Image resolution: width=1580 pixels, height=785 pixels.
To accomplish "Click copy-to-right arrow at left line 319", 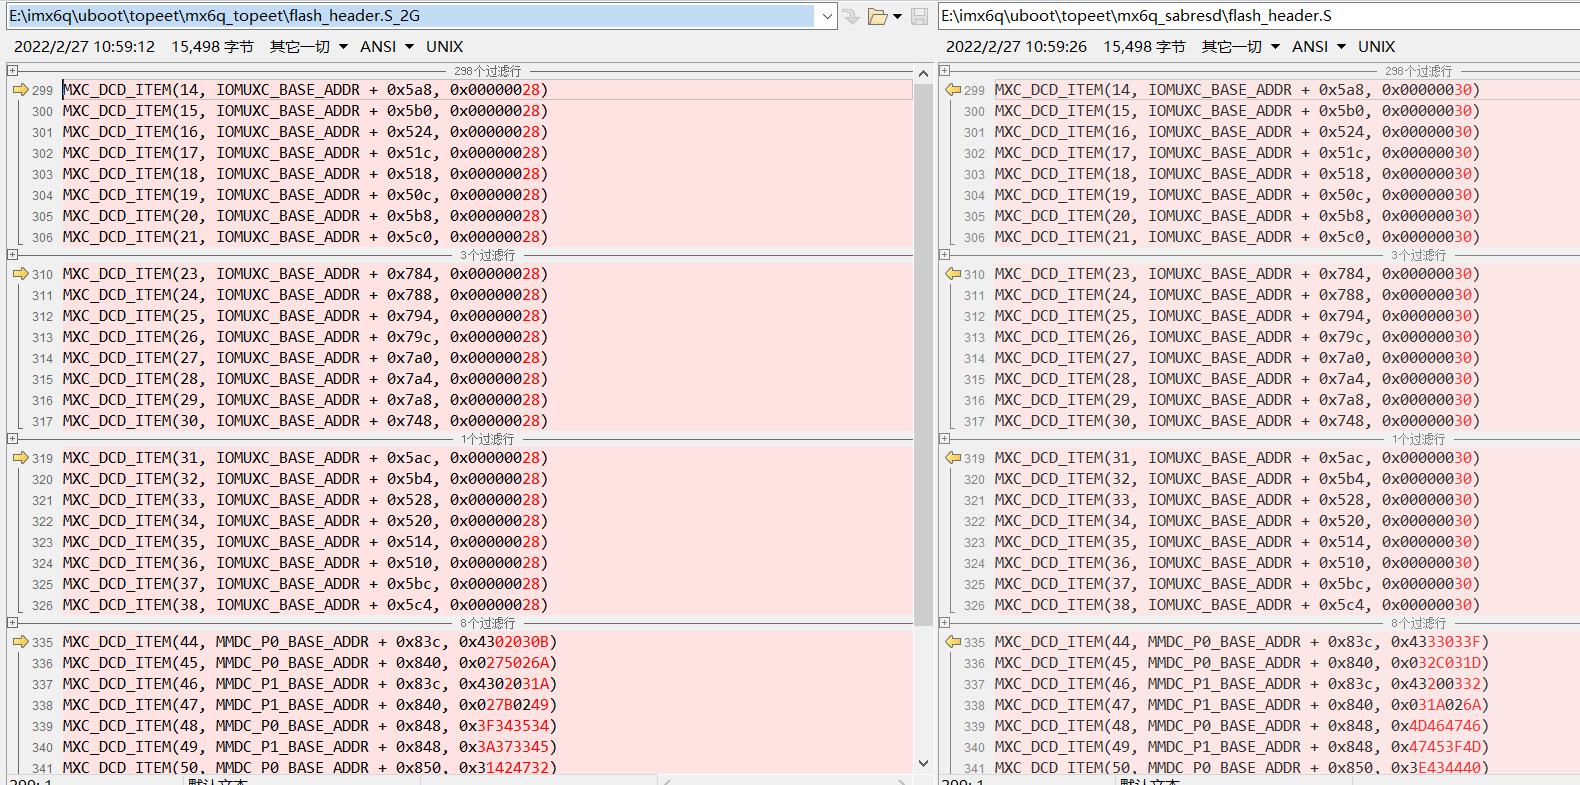I will [x=20, y=458].
